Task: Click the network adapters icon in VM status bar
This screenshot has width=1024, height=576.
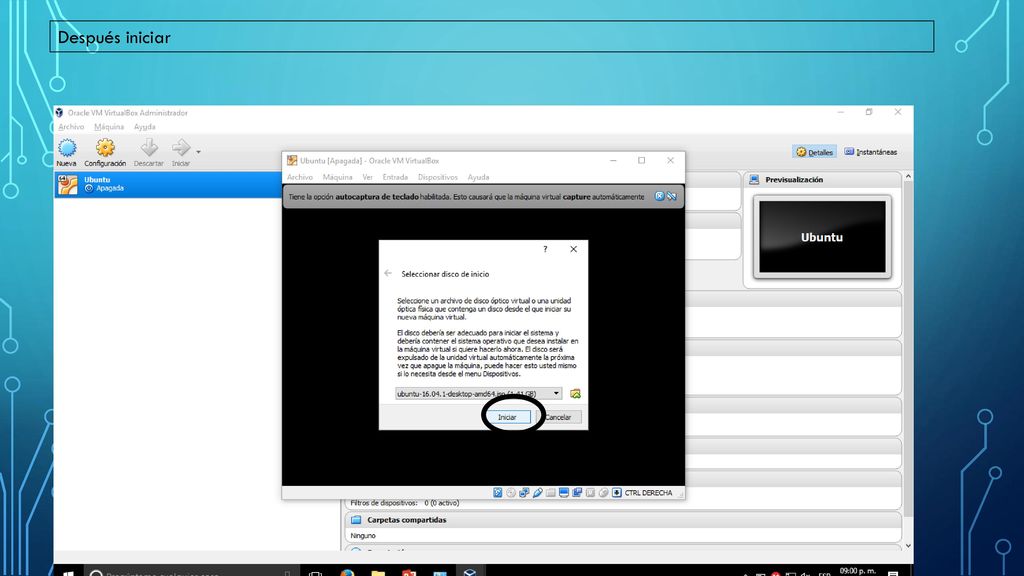Action: click(x=524, y=492)
